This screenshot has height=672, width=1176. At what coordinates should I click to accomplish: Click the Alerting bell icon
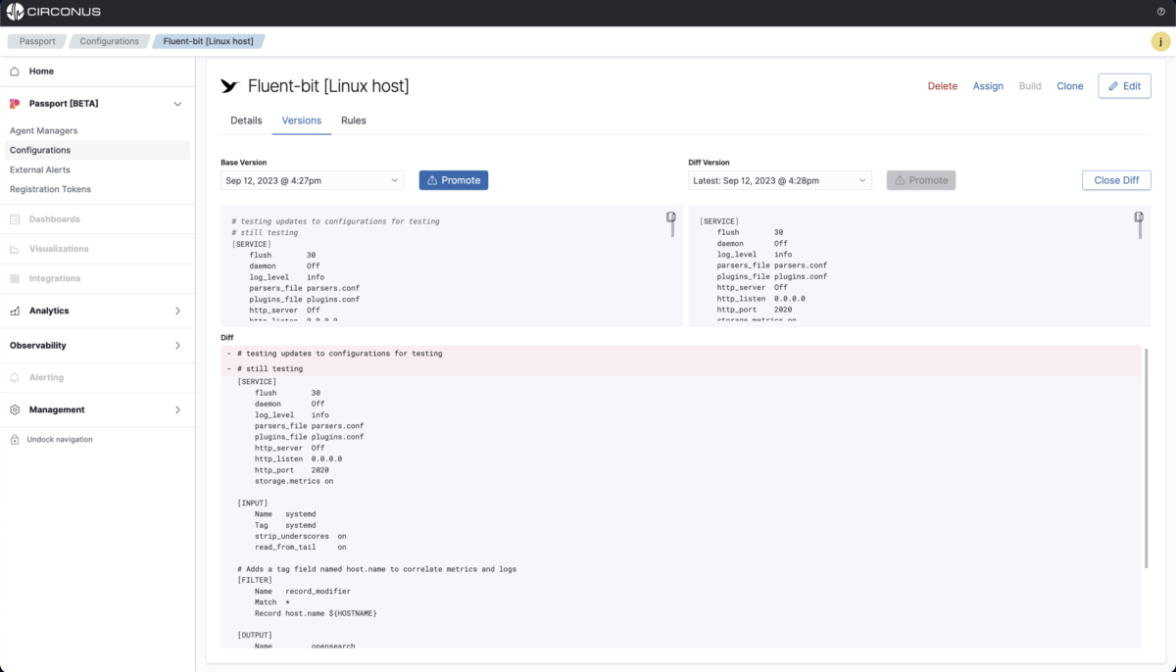click(x=14, y=377)
